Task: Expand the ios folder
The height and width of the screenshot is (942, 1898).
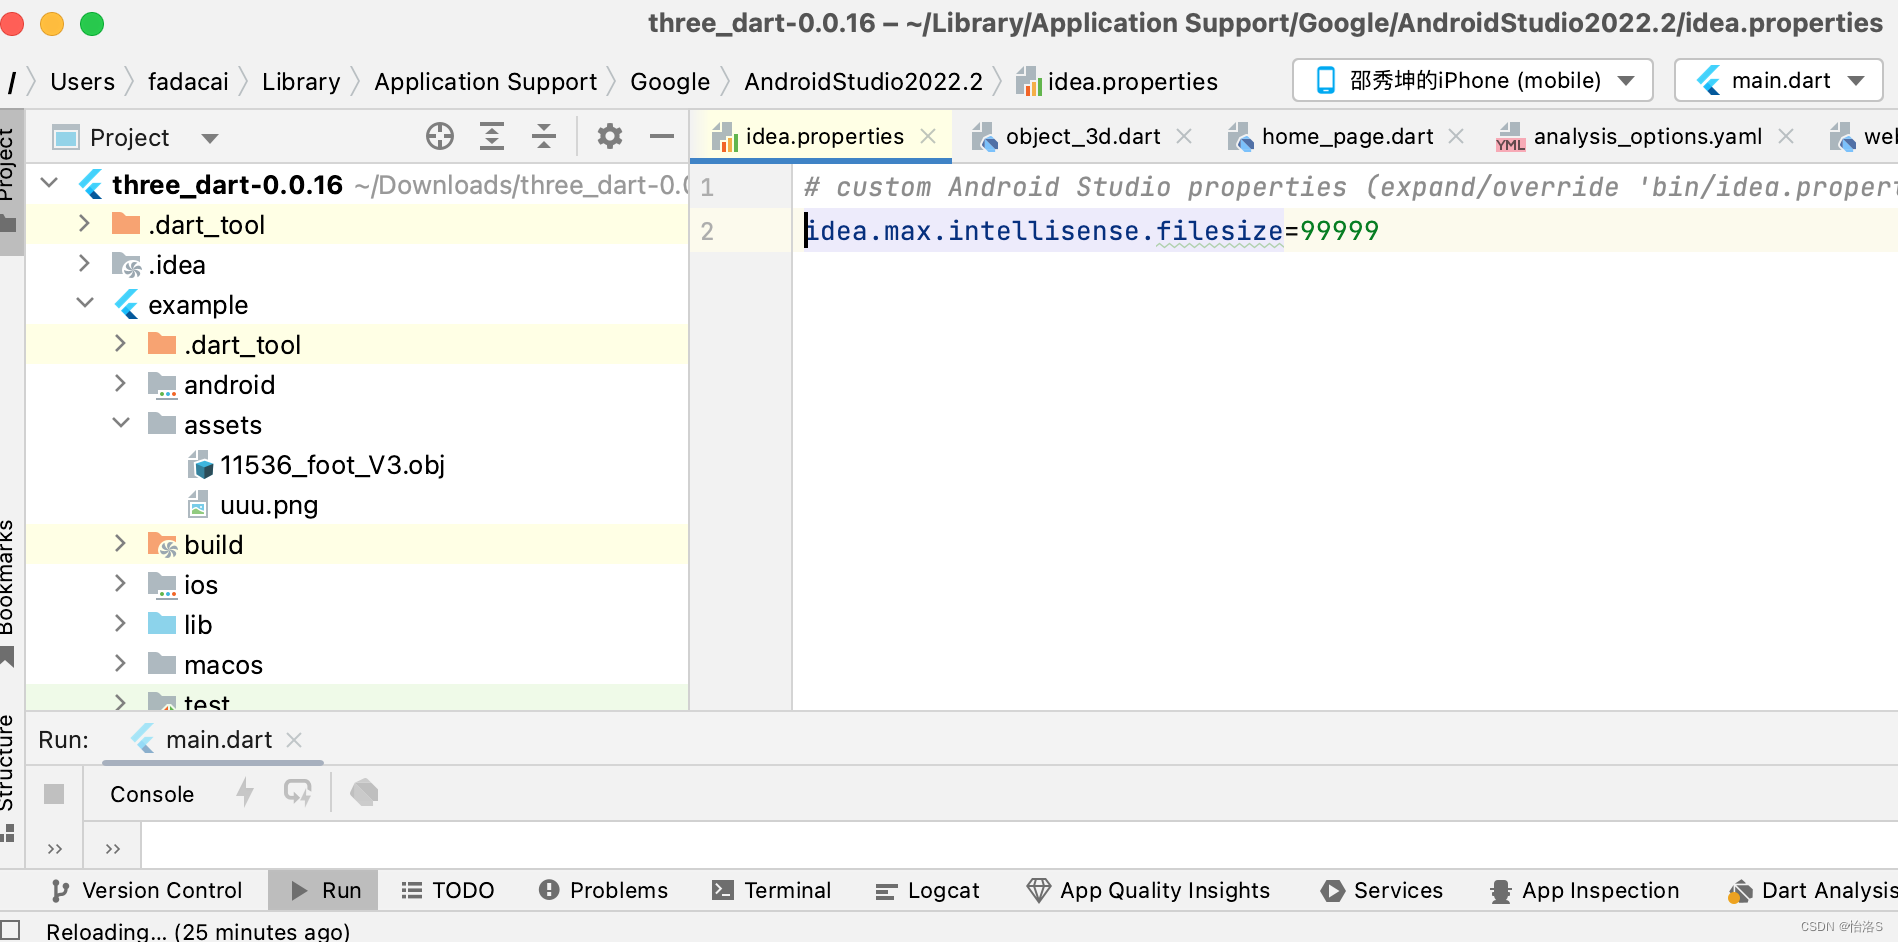Action: click(121, 584)
